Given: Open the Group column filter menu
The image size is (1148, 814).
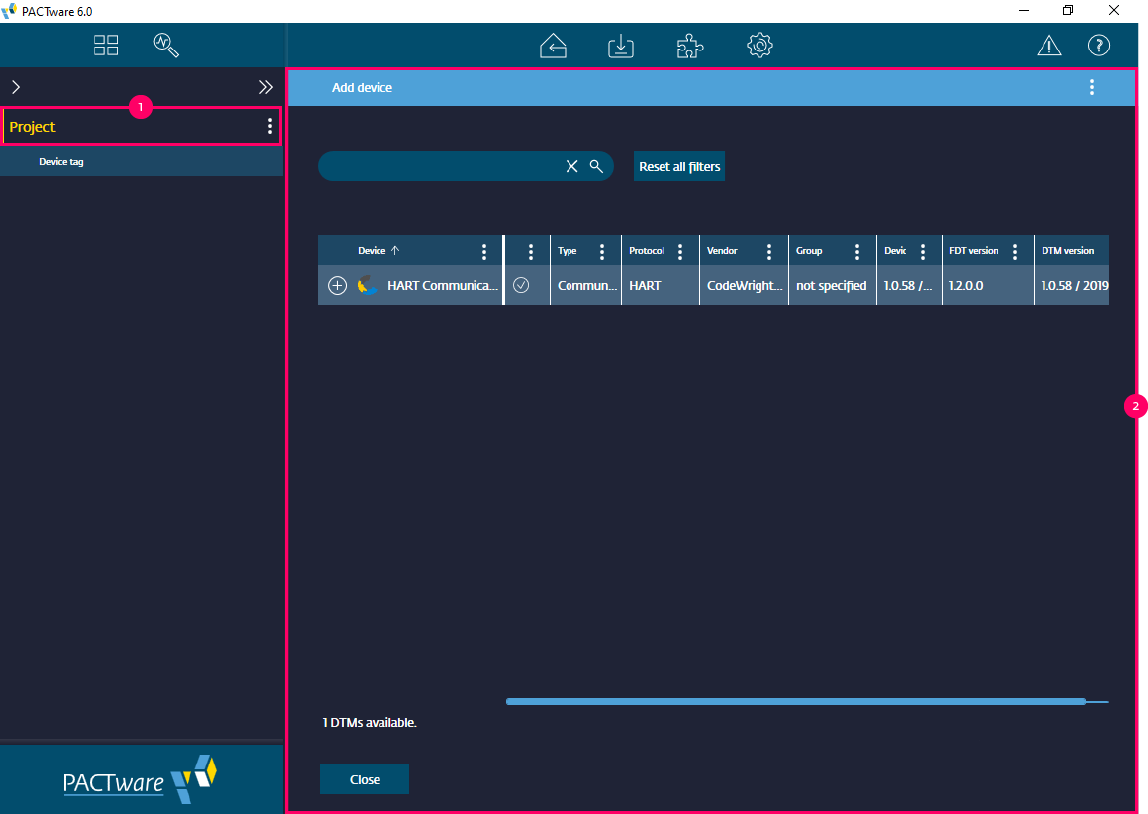Looking at the screenshot, I should pyautogui.click(x=857, y=251).
